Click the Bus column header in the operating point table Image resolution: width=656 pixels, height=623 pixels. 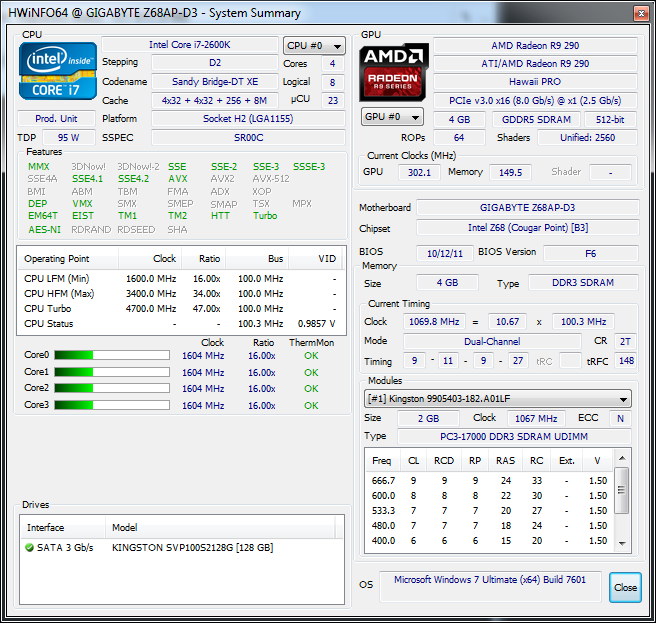(257, 259)
